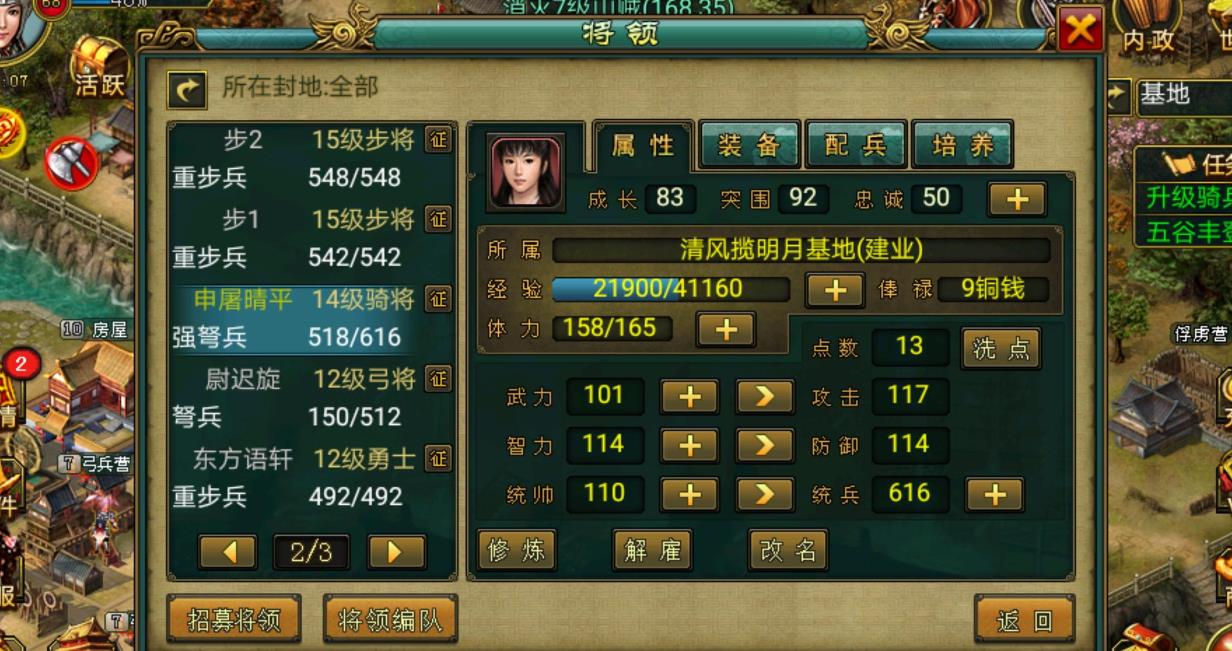Screen dimensions: 1232x651
Task: Click the general's portrait thumbnail
Action: click(526, 170)
